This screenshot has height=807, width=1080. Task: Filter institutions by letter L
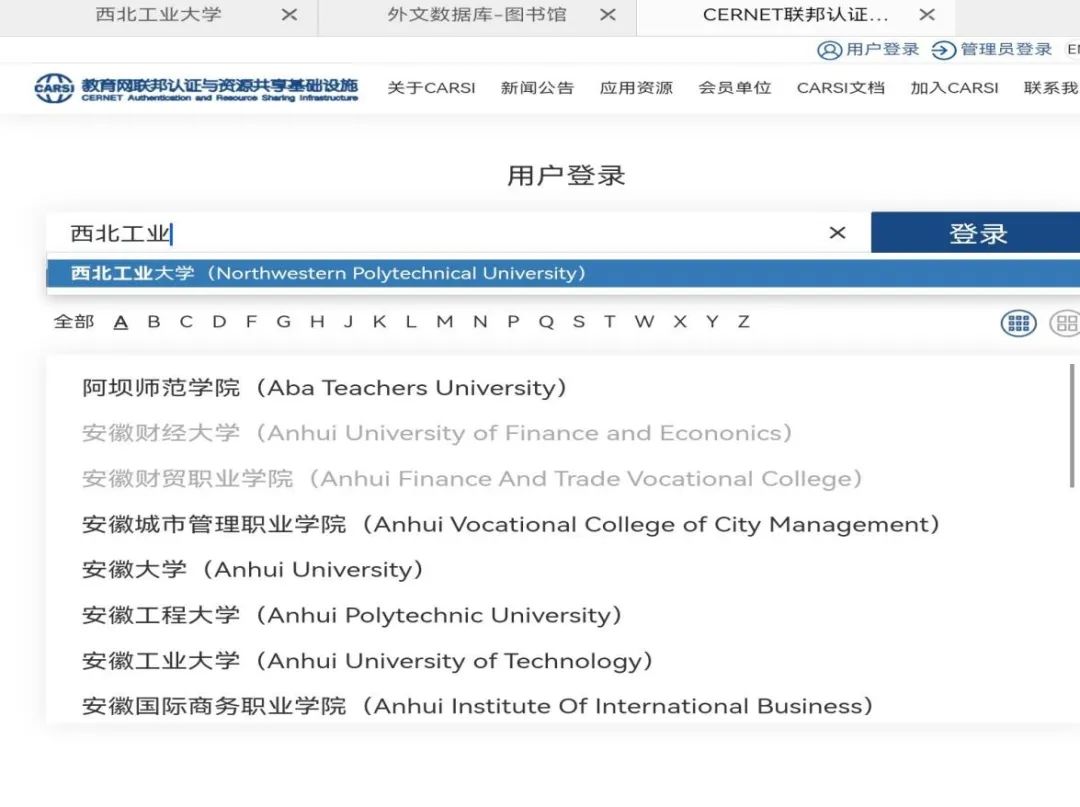click(411, 322)
